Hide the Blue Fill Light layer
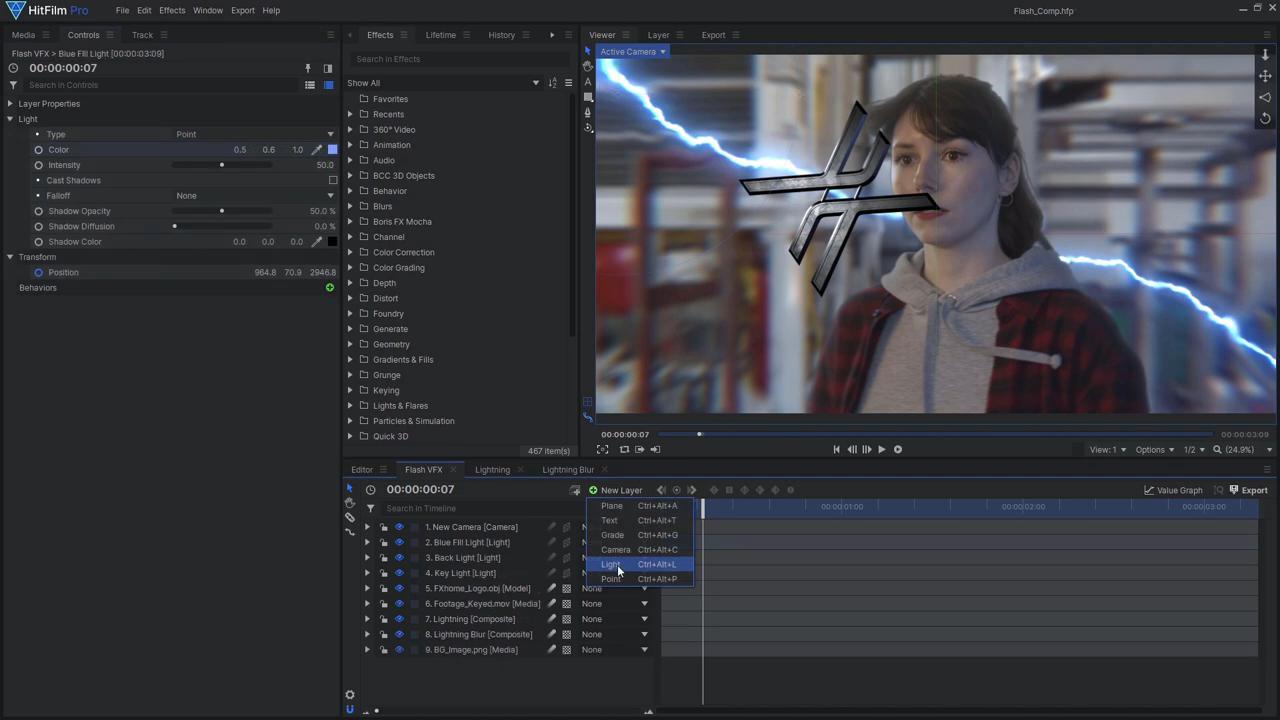Screen dimensions: 1280x720 (x=399, y=543)
